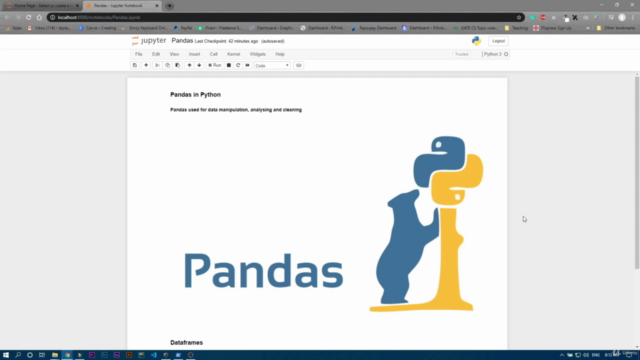Open the command palette keyboard icon
The image size is (640, 360).
coord(298,65)
